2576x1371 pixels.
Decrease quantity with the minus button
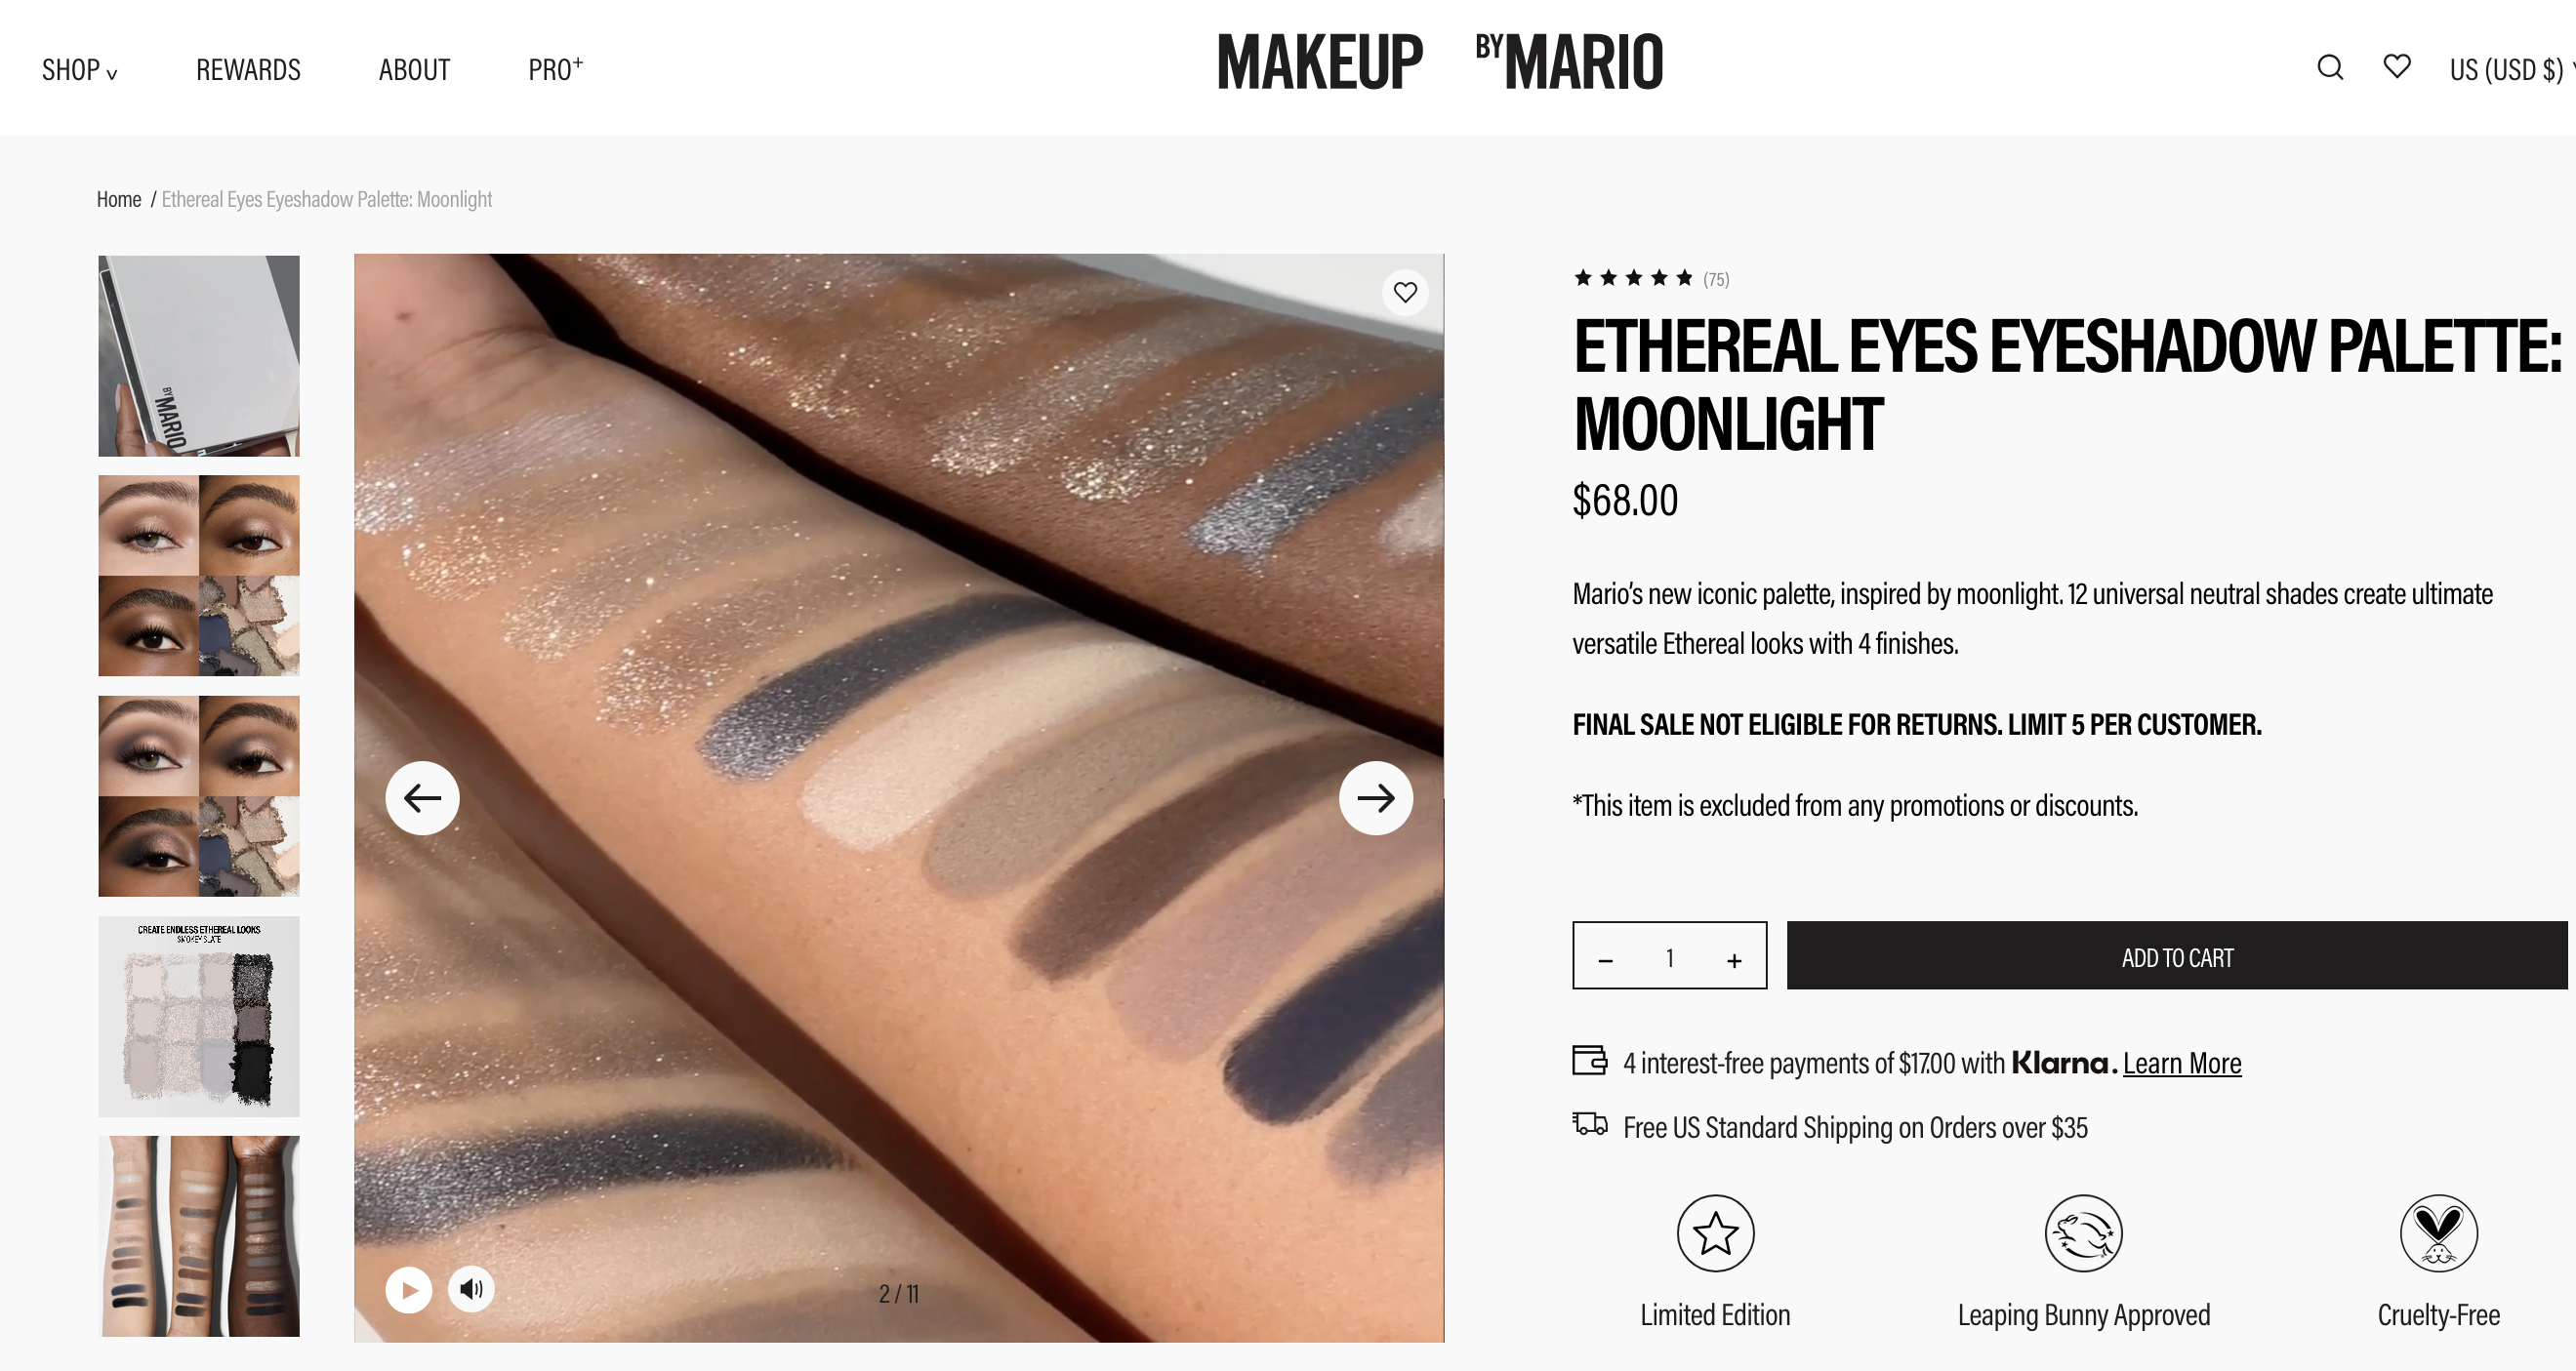click(1606, 960)
